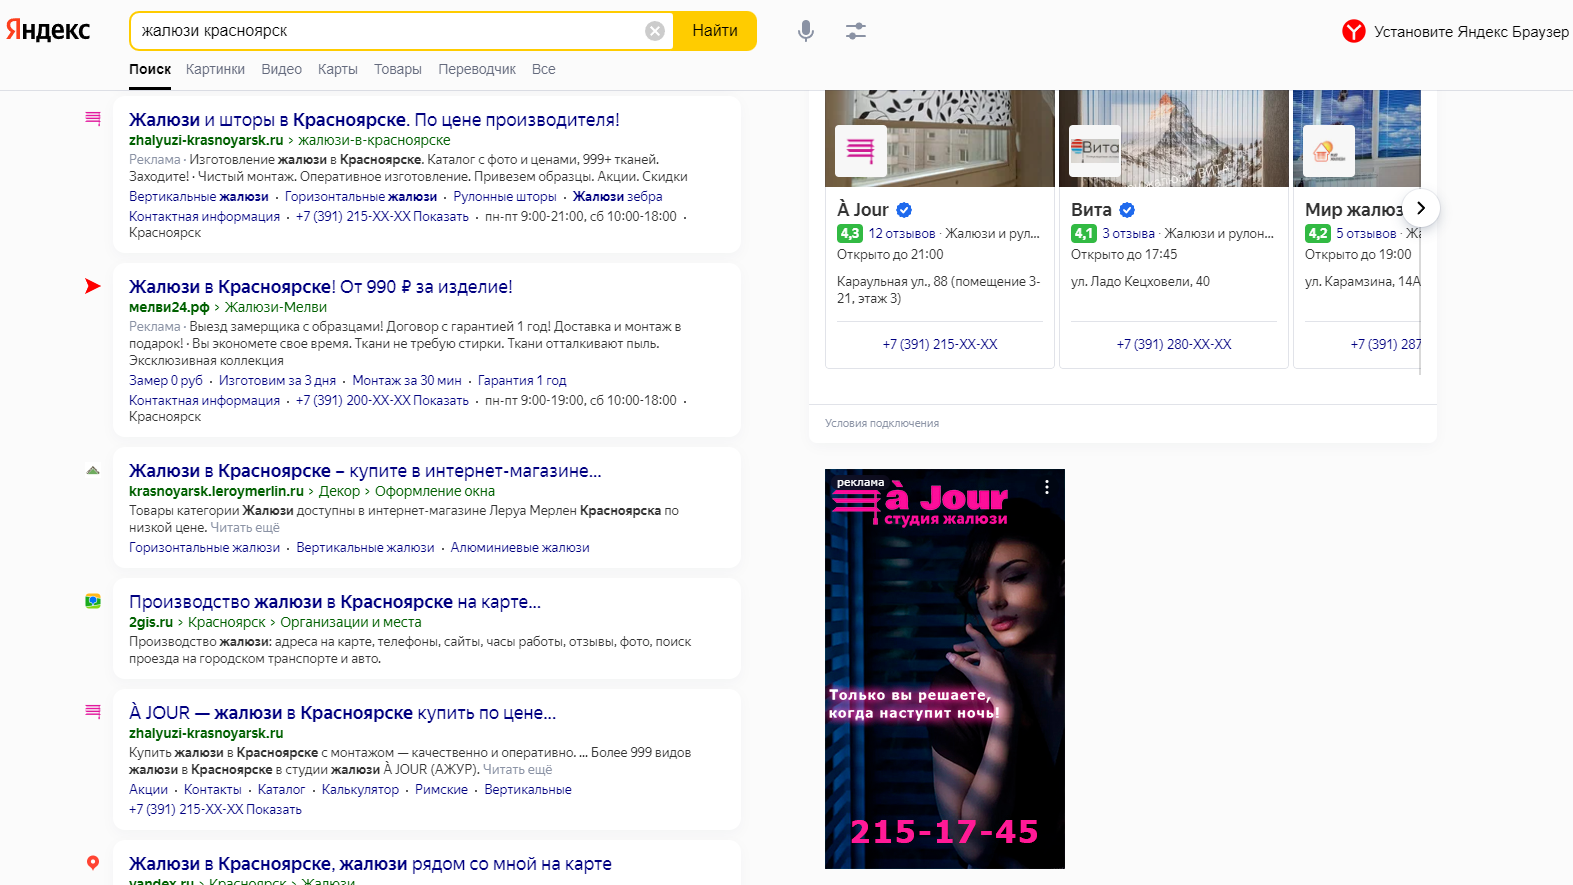Image resolution: width=1573 pixels, height=885 pixels.
Task: Click the Условия подключения link
Action: tap(882, 423)
